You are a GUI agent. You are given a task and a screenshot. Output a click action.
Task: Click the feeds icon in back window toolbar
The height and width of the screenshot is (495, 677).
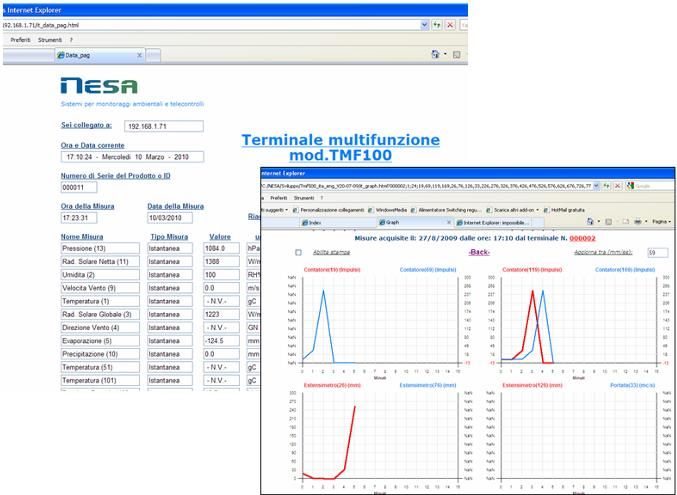(x=457, y=54)
